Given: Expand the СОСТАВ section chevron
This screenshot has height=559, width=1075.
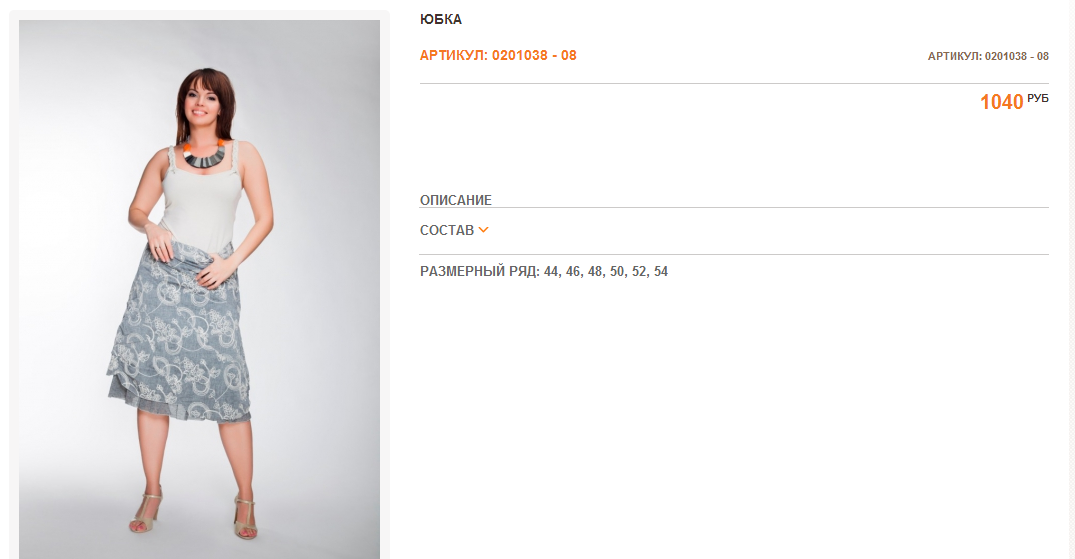Looking at the screenshot, I should 483,230.
